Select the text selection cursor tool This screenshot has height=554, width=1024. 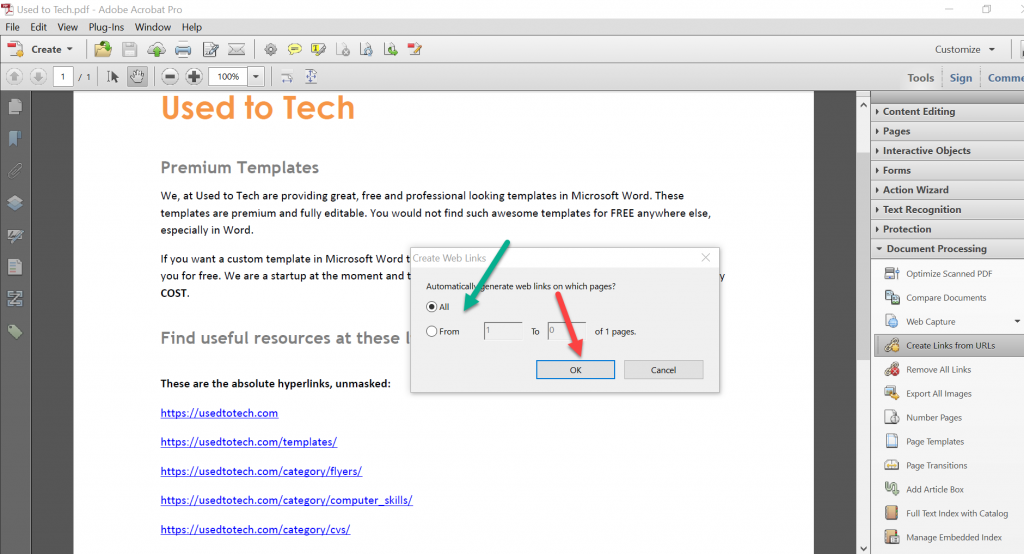coord(112,76)
